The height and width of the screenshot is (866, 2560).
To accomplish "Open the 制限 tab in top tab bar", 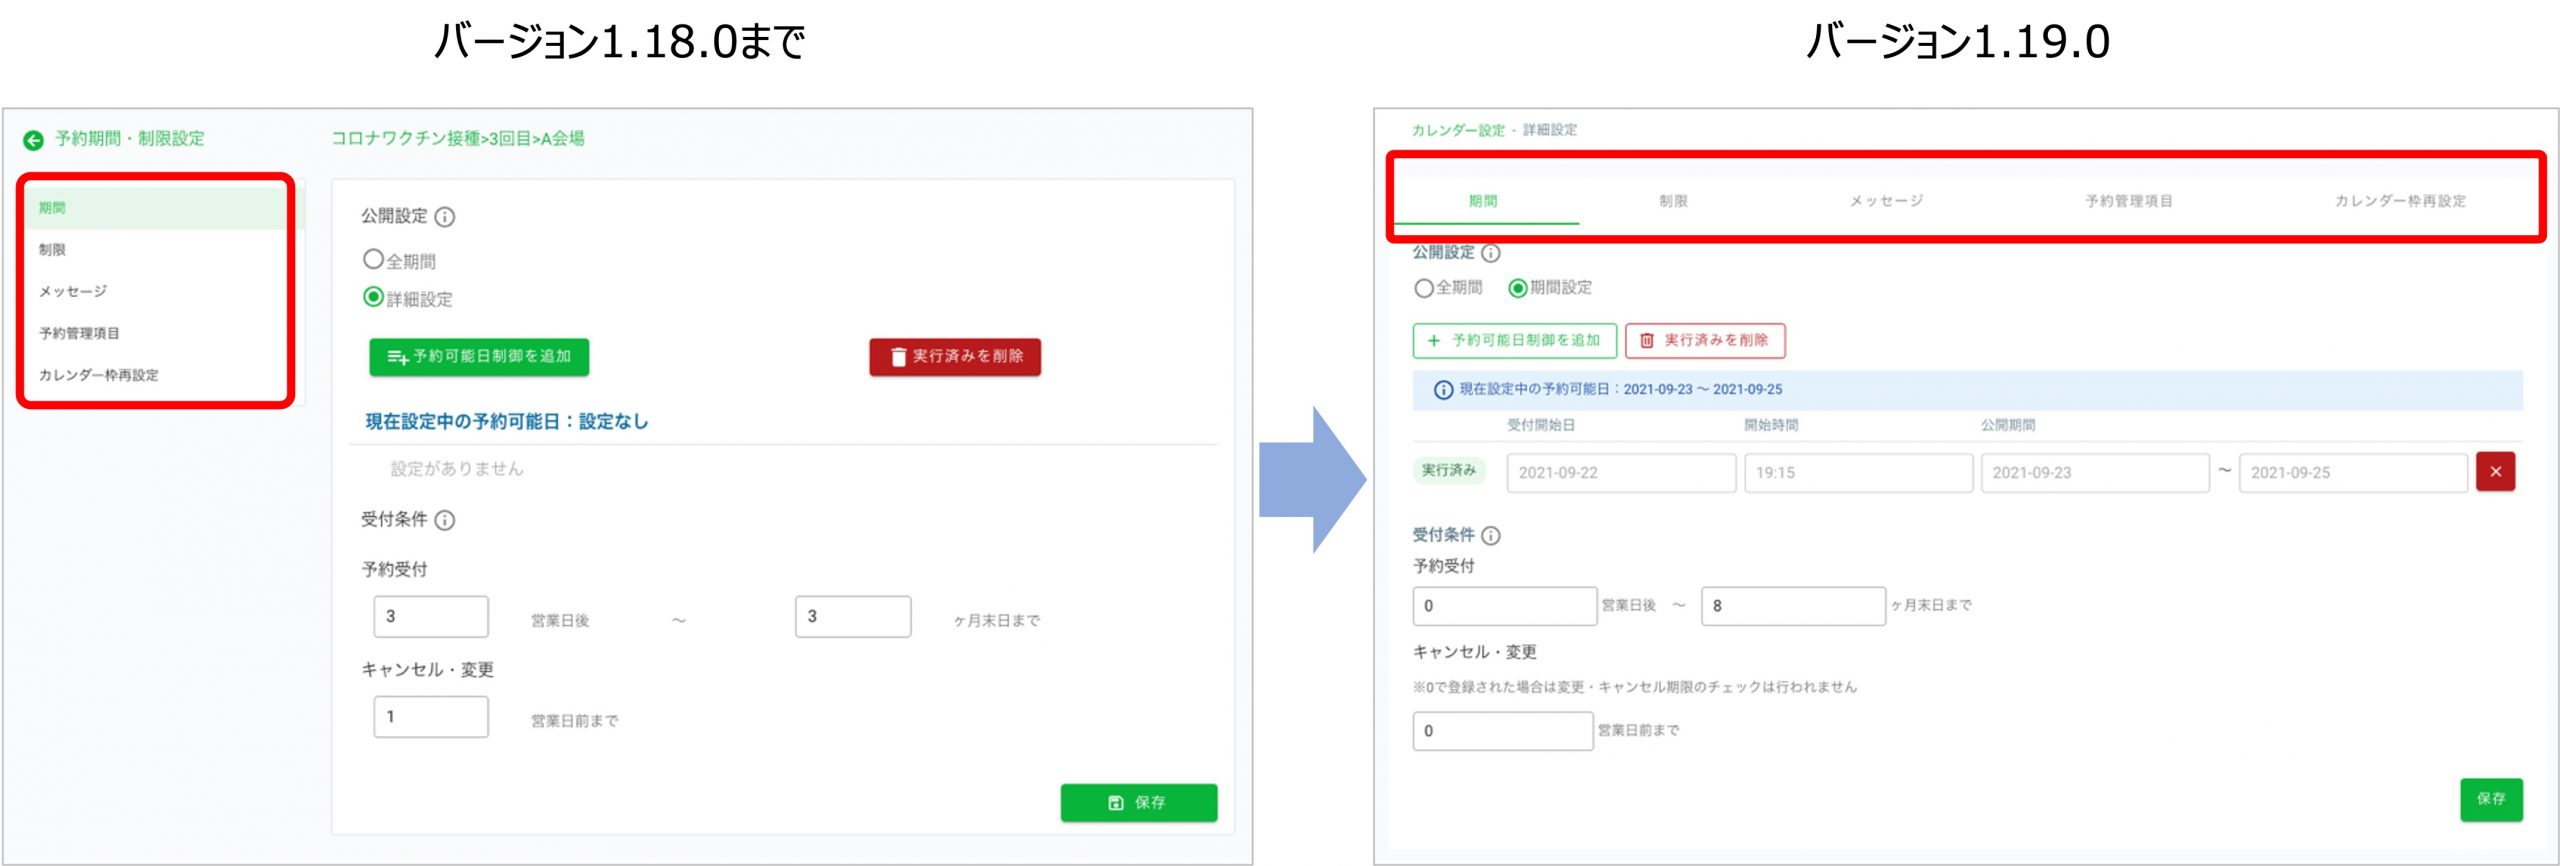I will coord(1673,201).
